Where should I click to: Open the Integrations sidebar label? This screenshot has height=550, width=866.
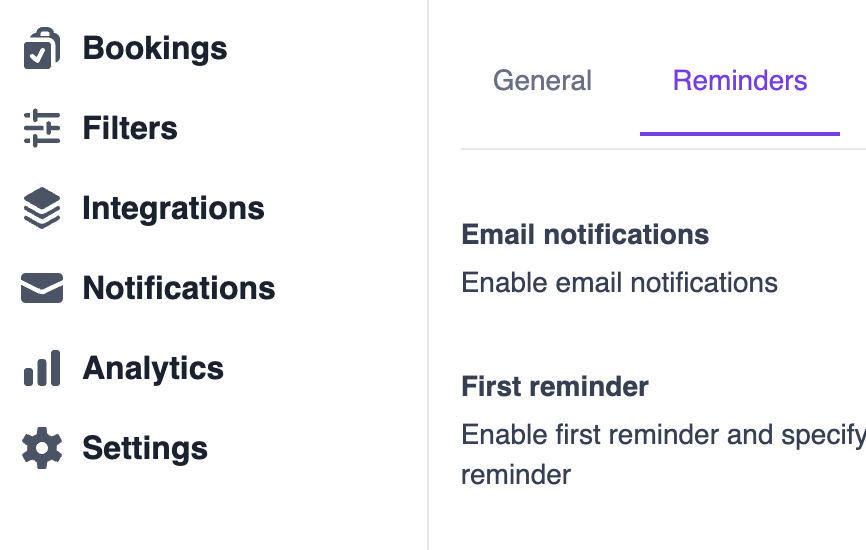pos(173,208)
